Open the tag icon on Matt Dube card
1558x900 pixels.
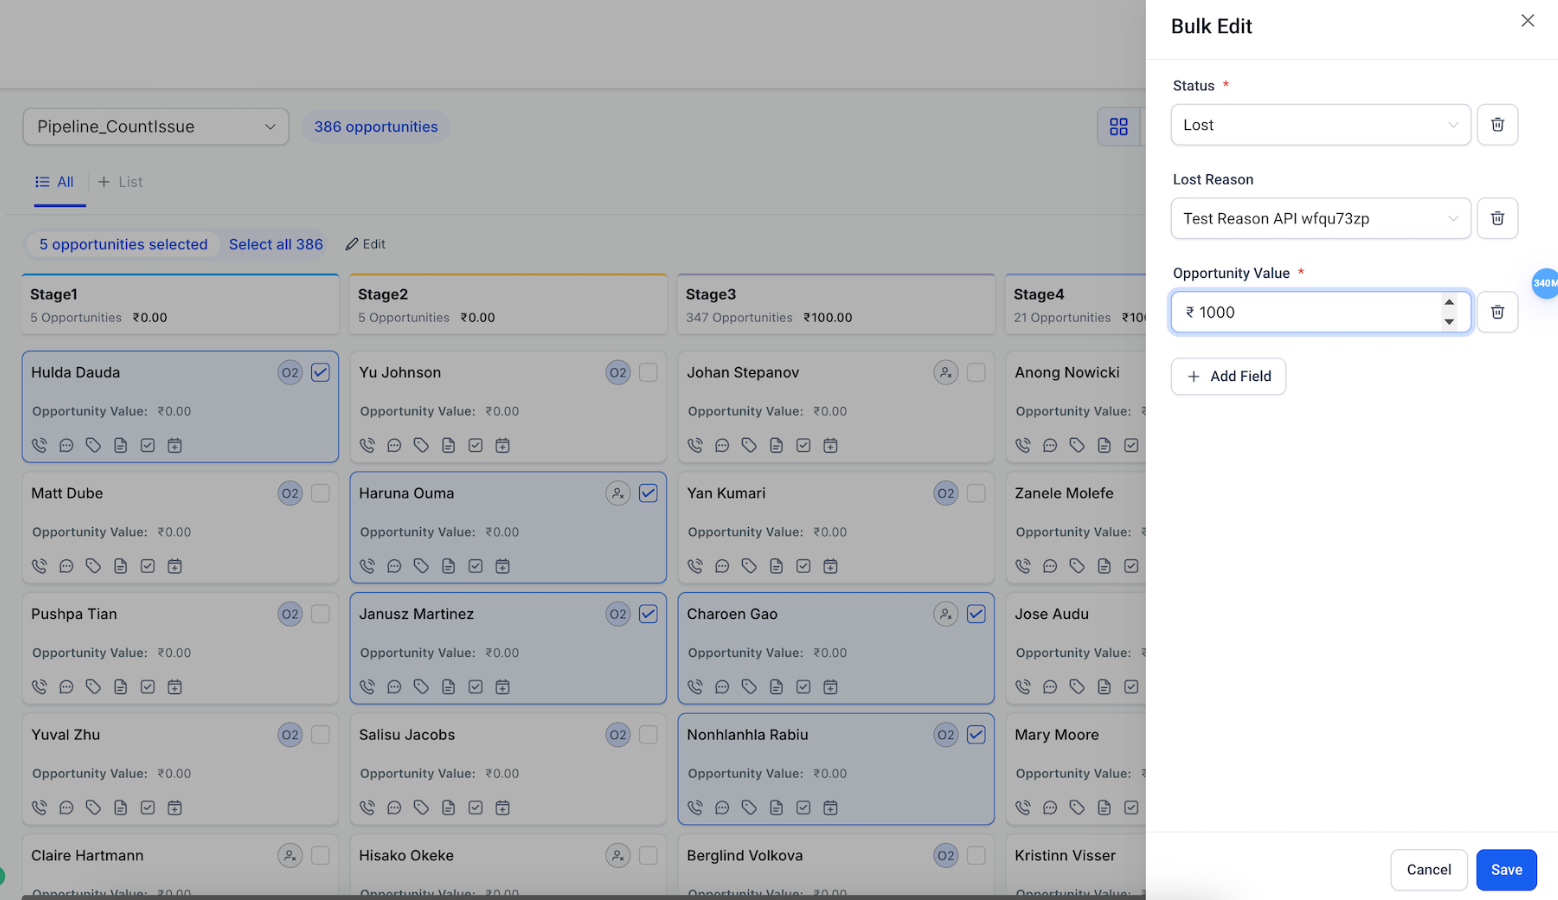[93, 566]
